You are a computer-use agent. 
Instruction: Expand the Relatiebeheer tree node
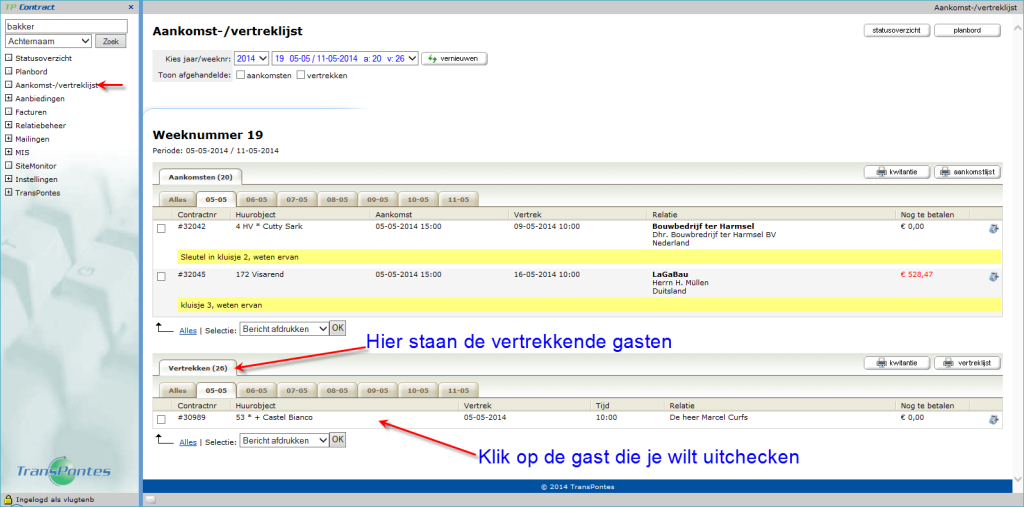click(8, 126)
